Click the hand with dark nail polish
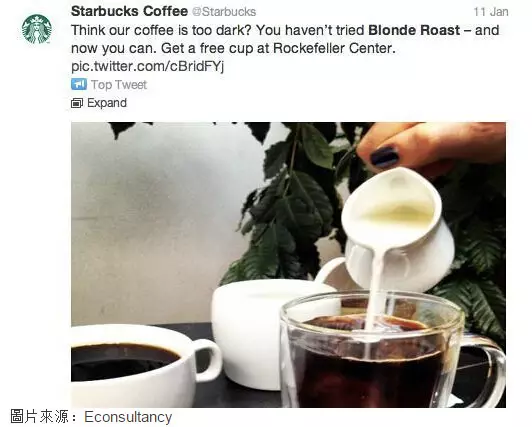 click(x=431, y=148)
